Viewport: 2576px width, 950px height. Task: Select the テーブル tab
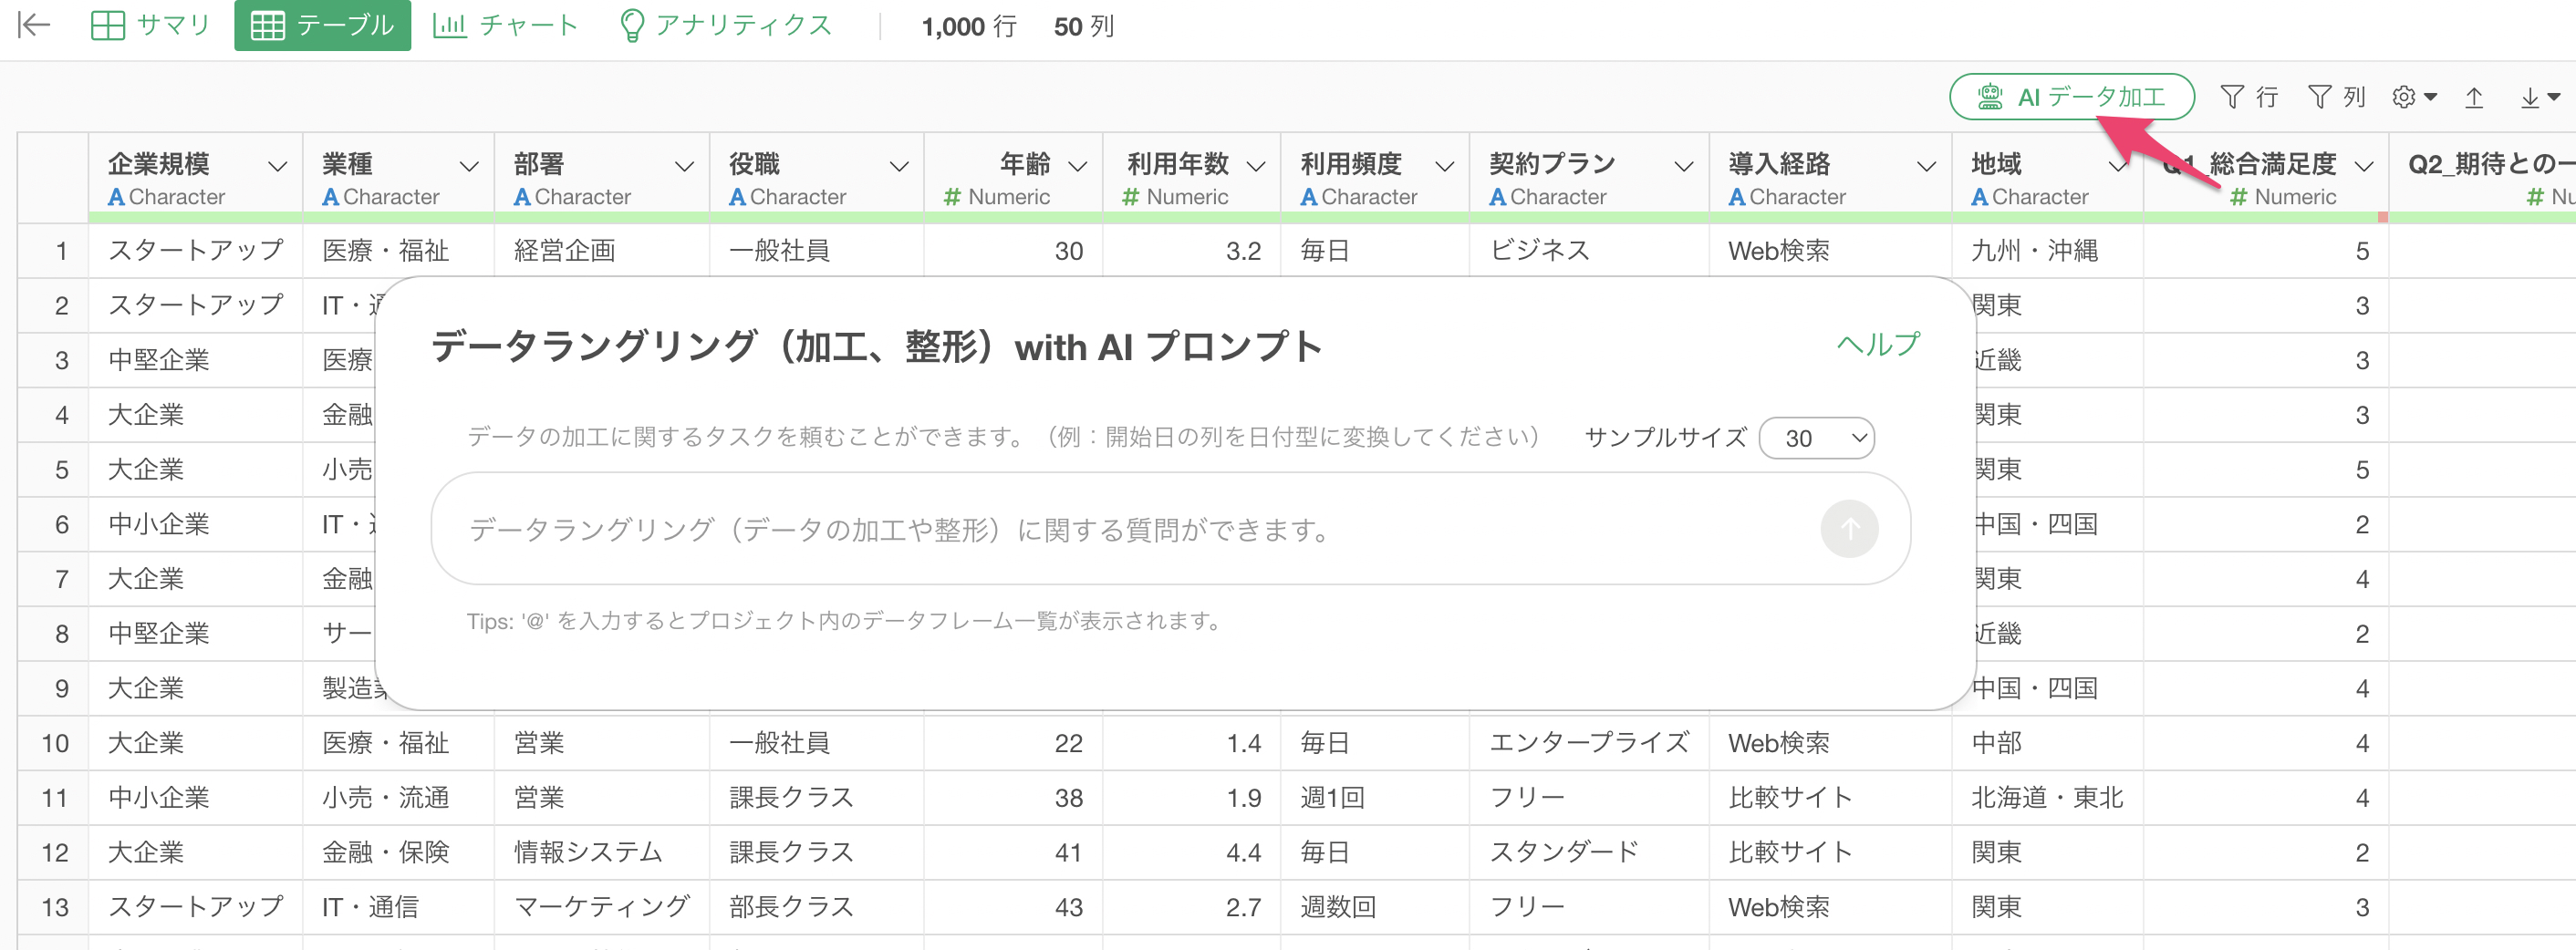(322, 25)
